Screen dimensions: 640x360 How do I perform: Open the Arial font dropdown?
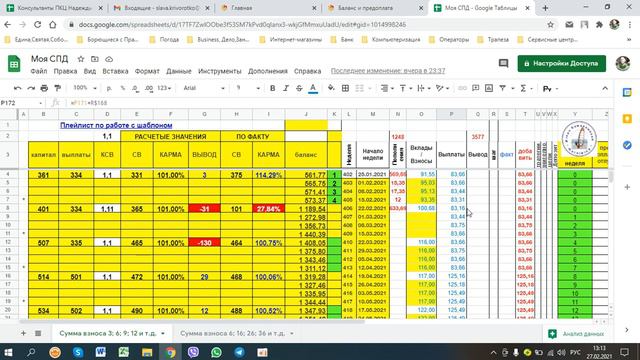coord(204,88)
